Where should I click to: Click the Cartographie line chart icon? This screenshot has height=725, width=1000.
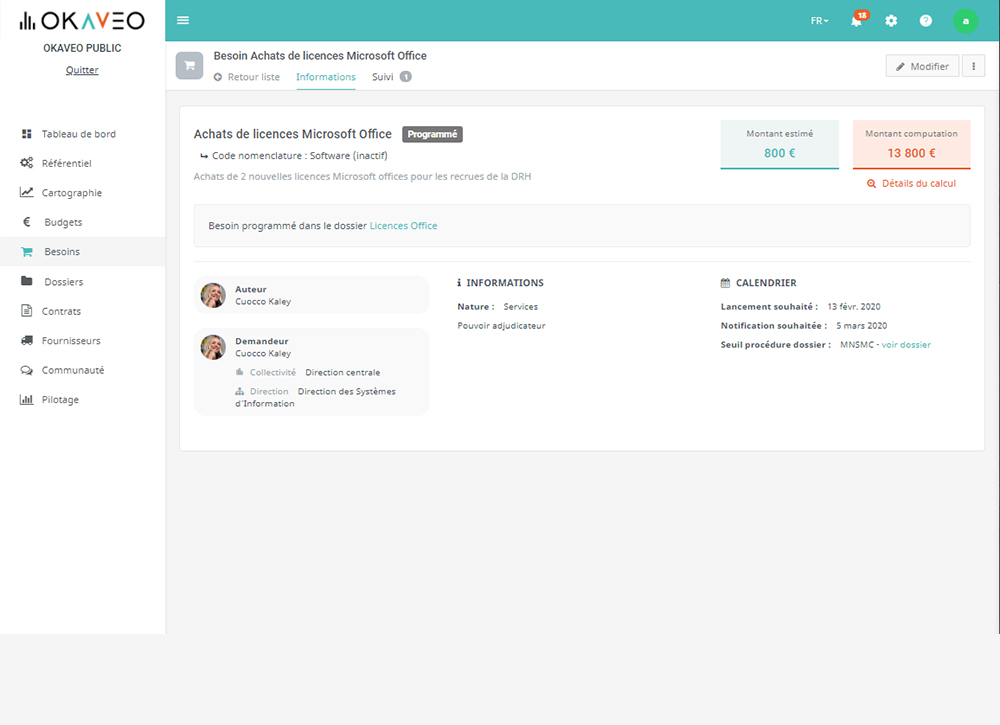click(x=26, y=192)
